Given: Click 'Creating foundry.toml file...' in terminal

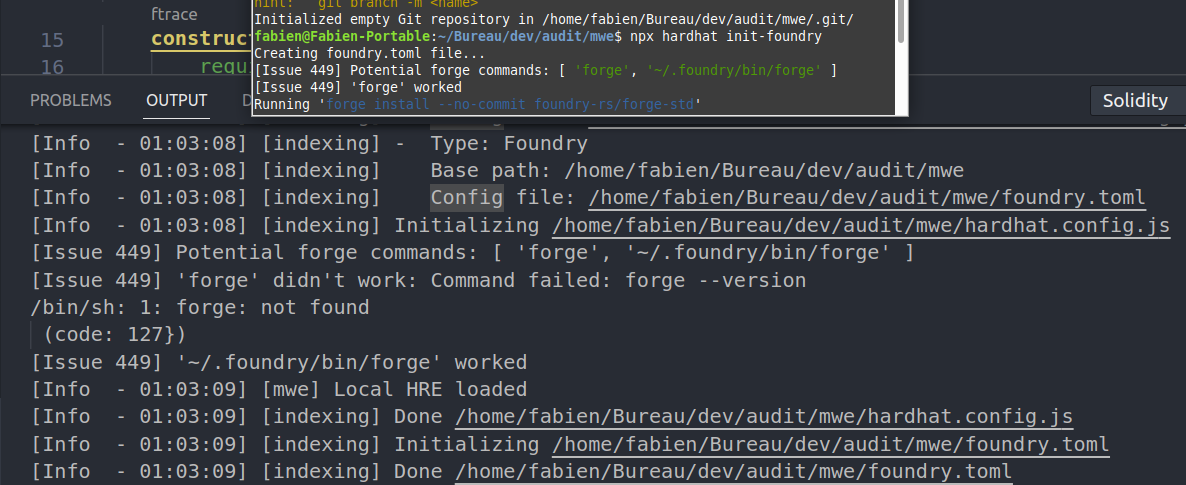Looking at the screenshot, I should tap(370, 54).
